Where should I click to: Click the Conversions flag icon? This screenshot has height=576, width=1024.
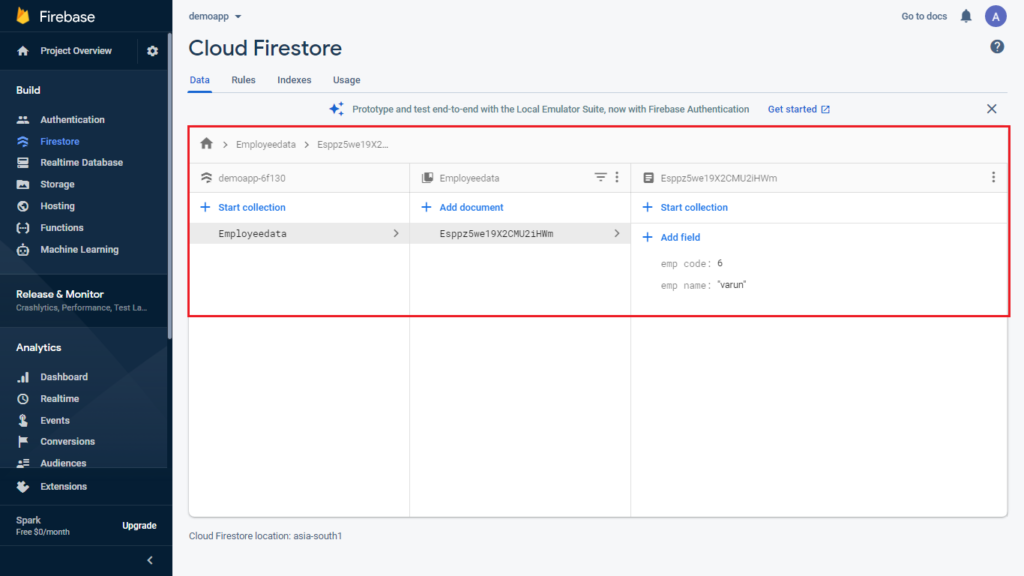click(23, 441)
